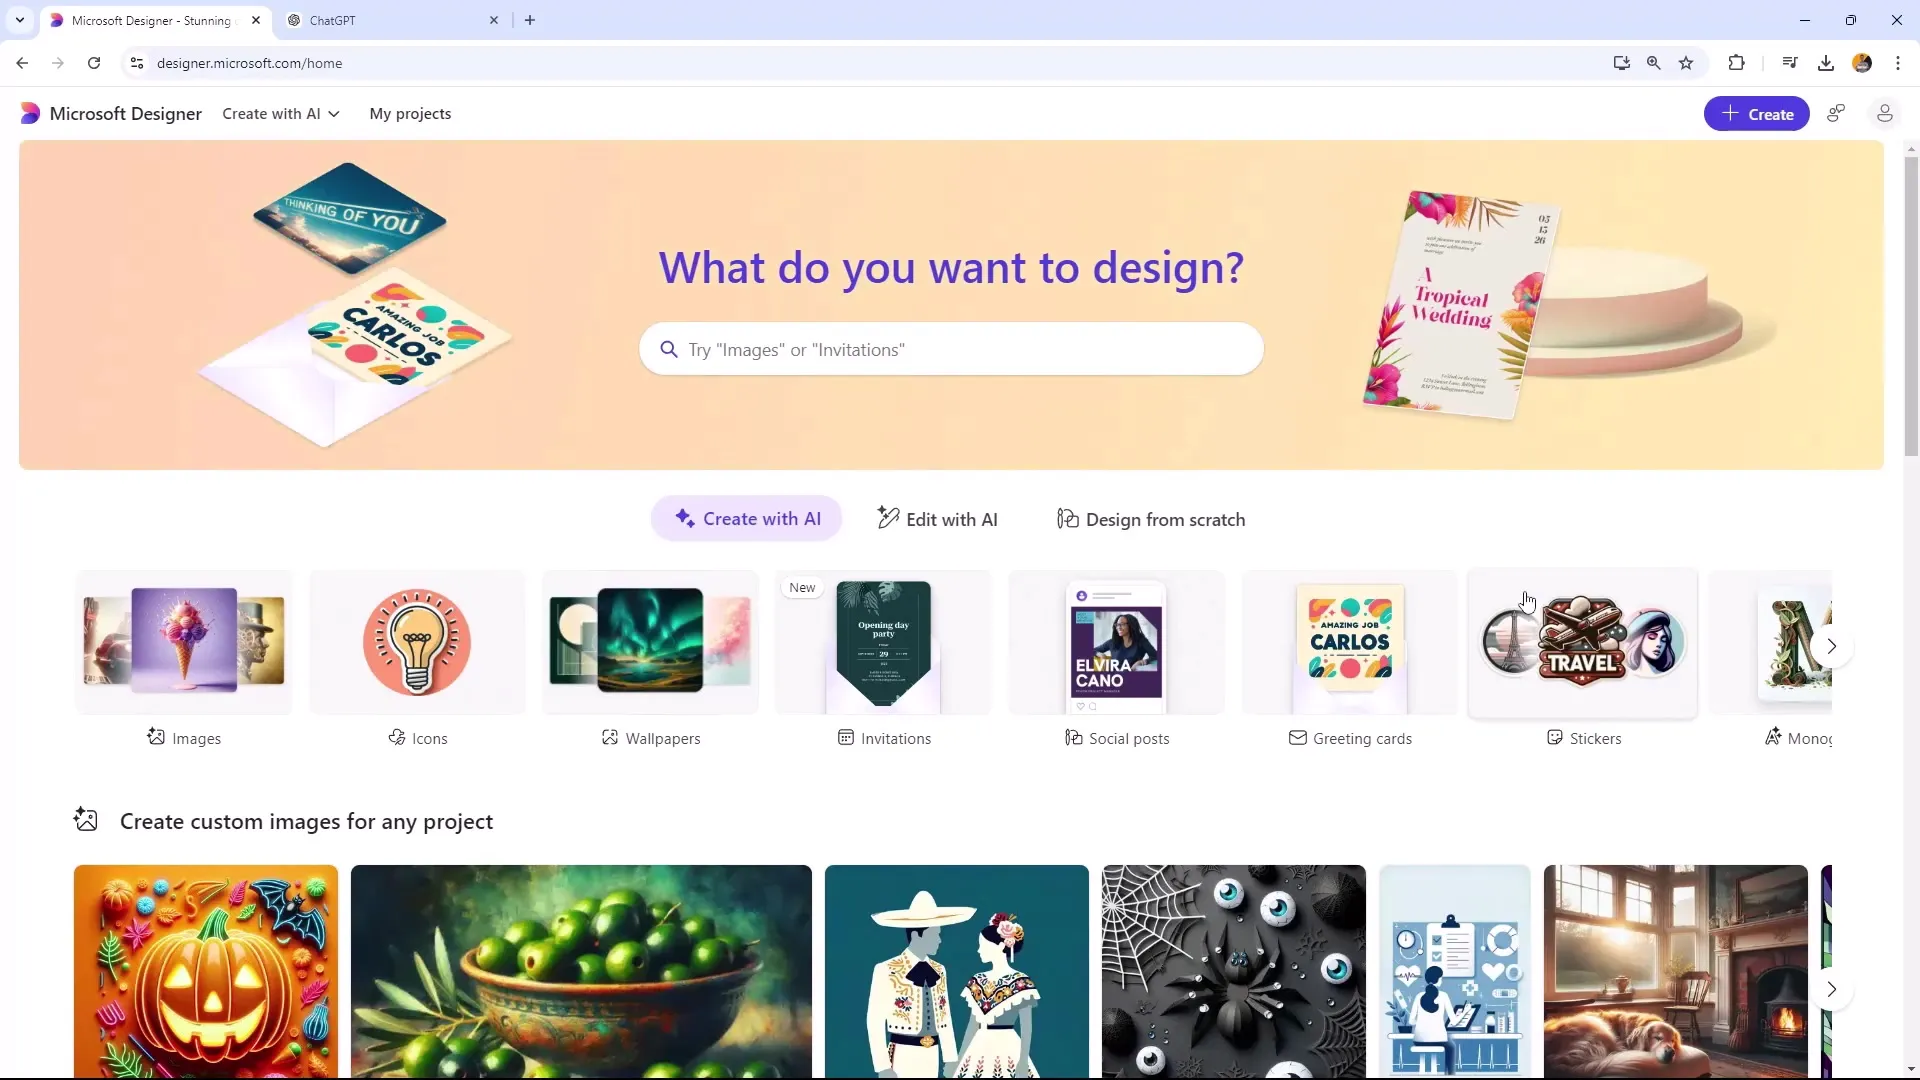Select the Create with AI tab
This screenshot has height=1080, width=1920.
[x=748, y=520]
